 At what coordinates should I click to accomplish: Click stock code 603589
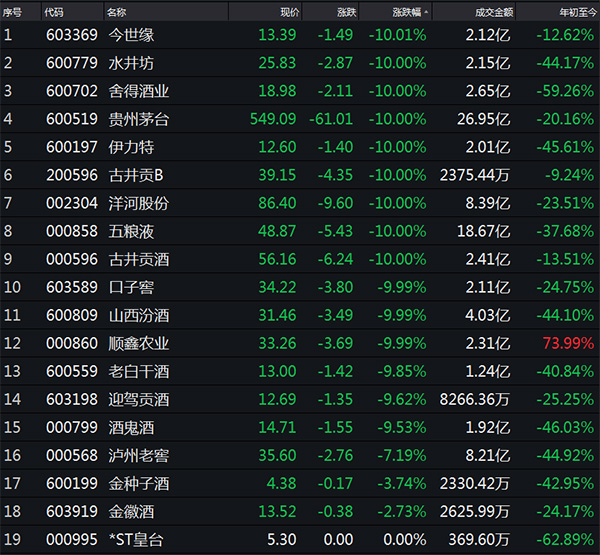pyautogui.click(x=72, y=287)
